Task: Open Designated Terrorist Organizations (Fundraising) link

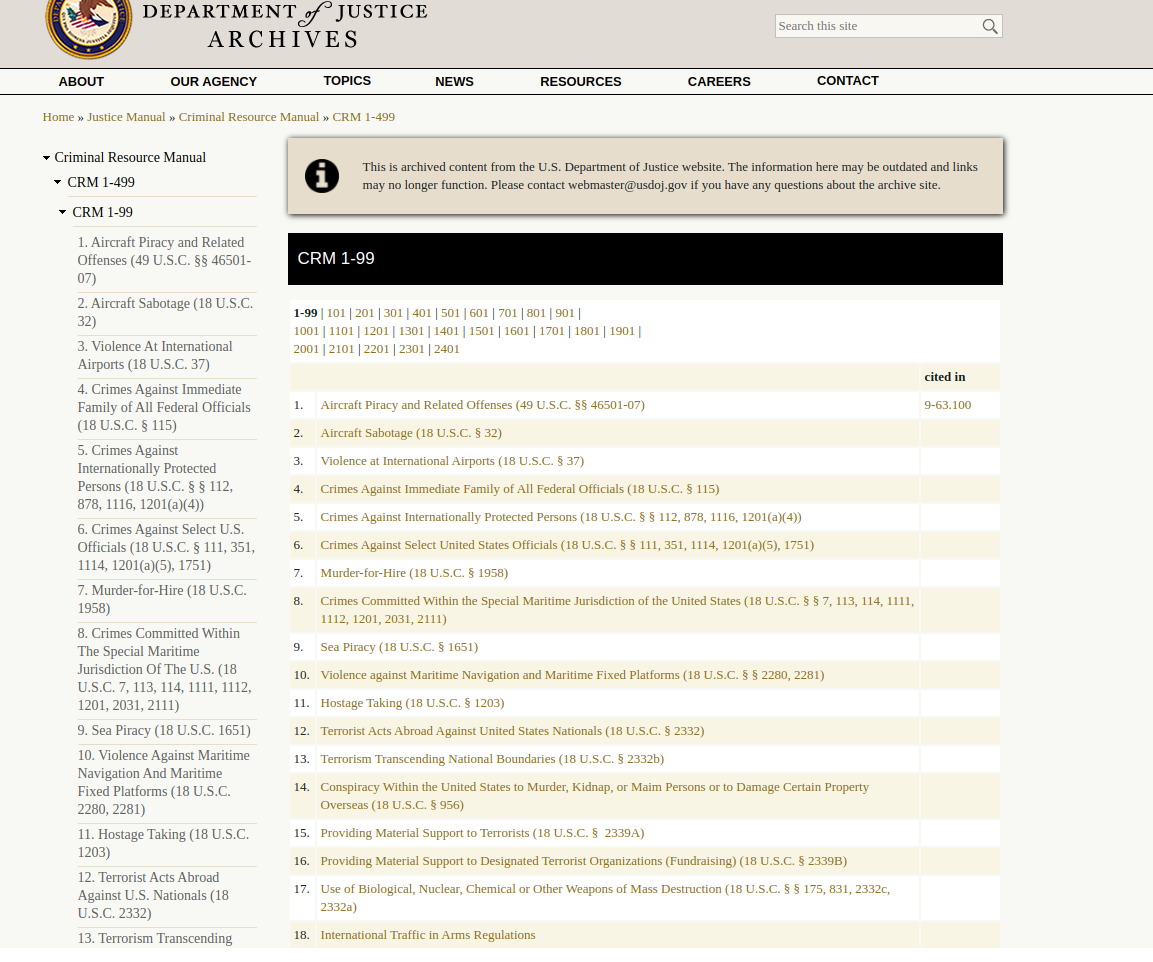Action: (584, 861)
